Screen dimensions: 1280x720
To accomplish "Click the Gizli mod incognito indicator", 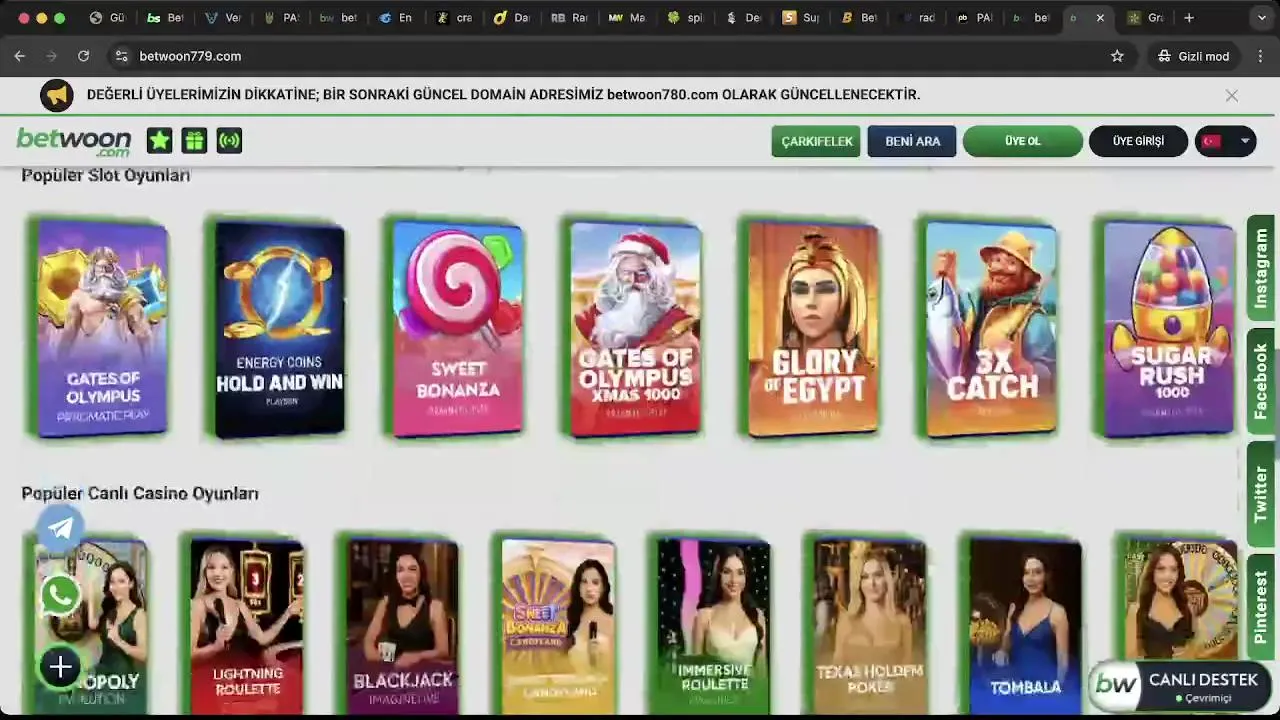I will coord(1193,56).
